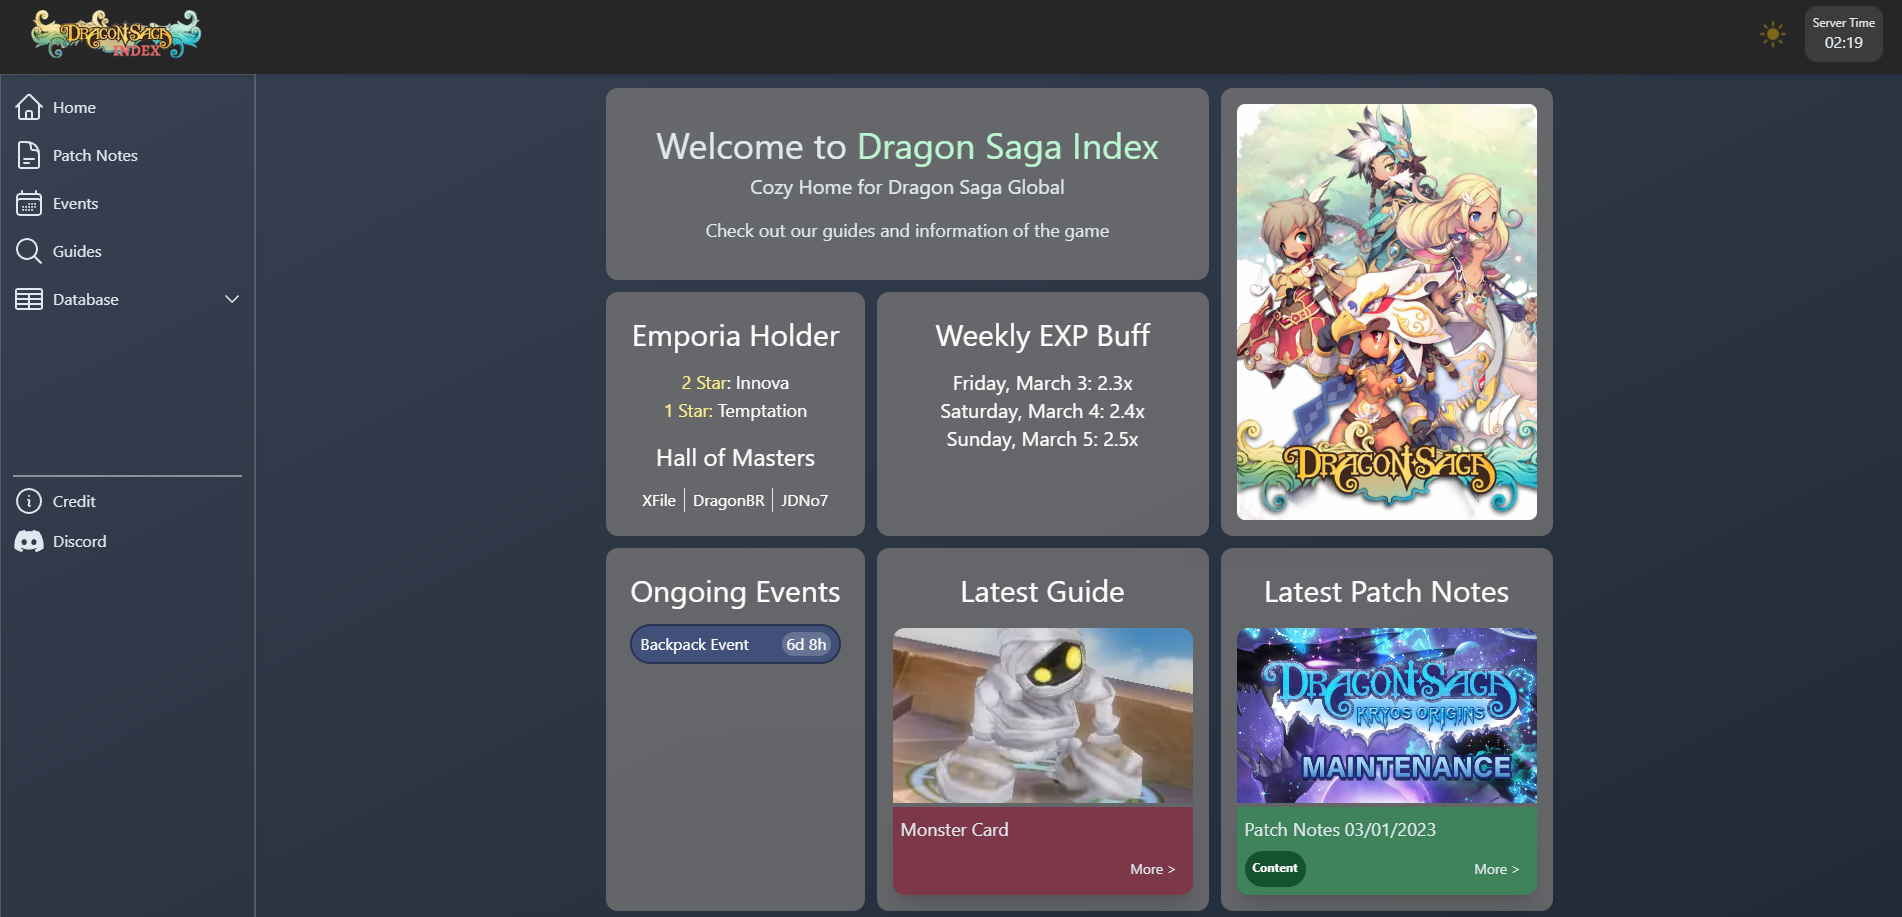
Task: Go to Events in the sidebar
Action: click(75, 203)
